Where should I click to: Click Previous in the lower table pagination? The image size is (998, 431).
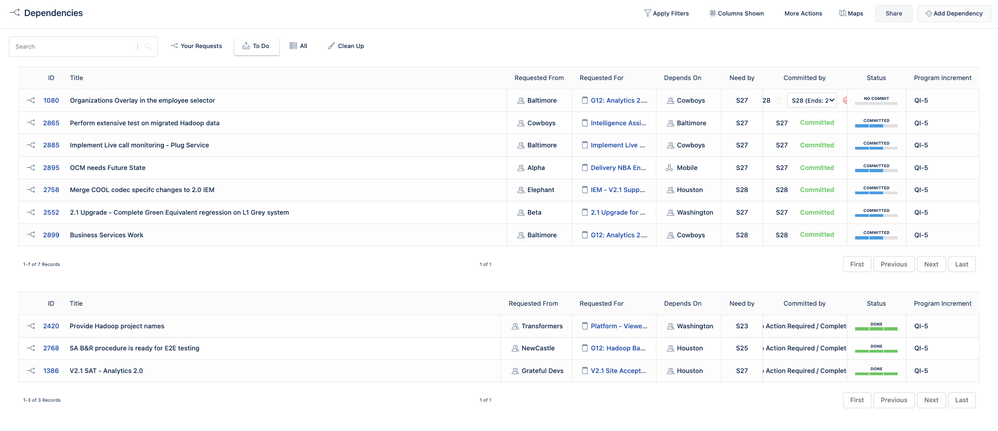tap(894, 400)
